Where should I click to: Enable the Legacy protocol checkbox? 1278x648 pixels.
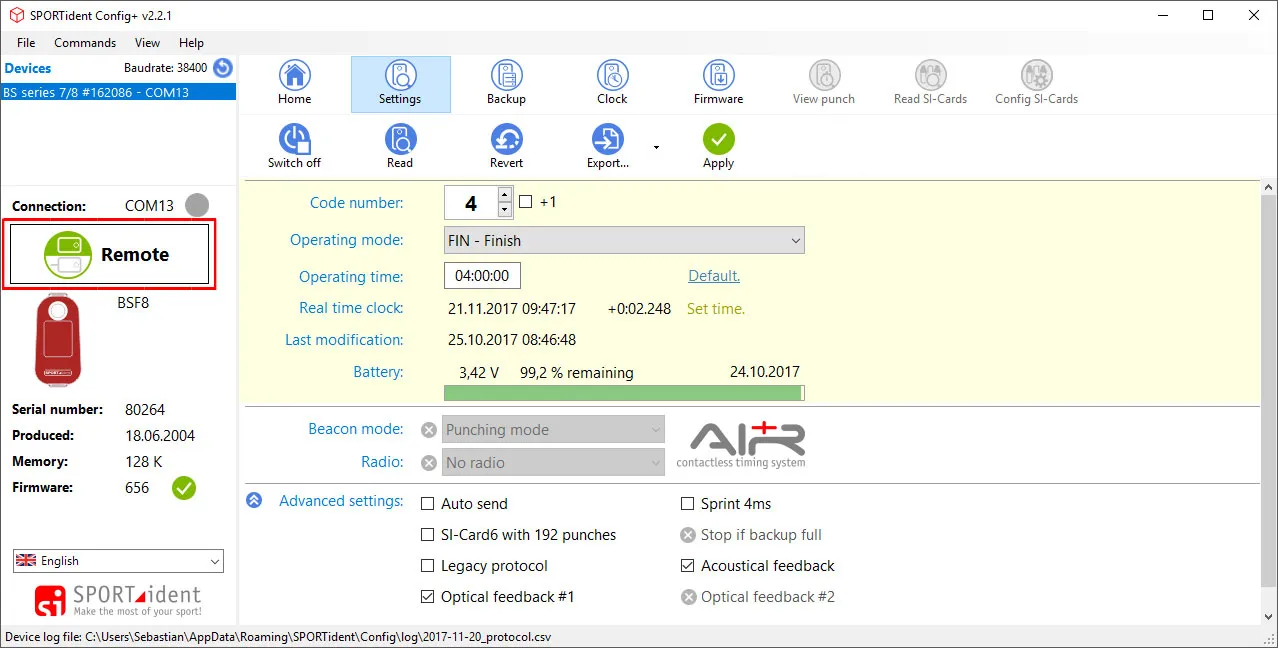(428, 566)
